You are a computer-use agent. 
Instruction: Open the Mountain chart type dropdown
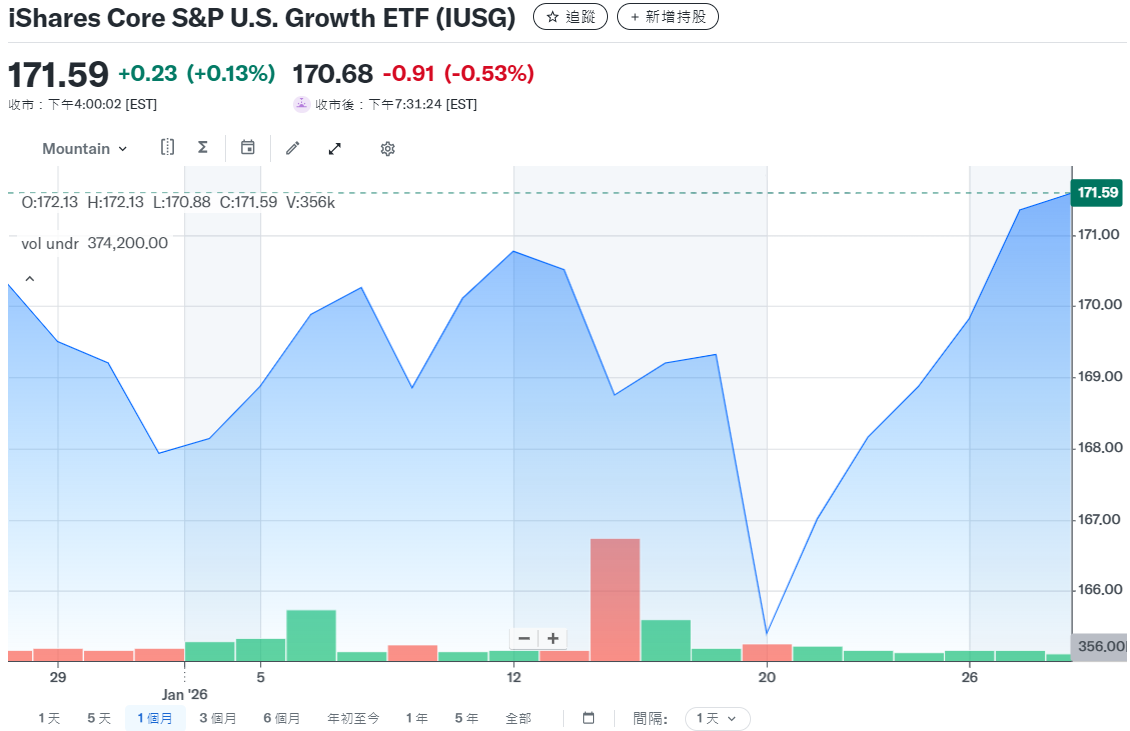pos(83,148)
